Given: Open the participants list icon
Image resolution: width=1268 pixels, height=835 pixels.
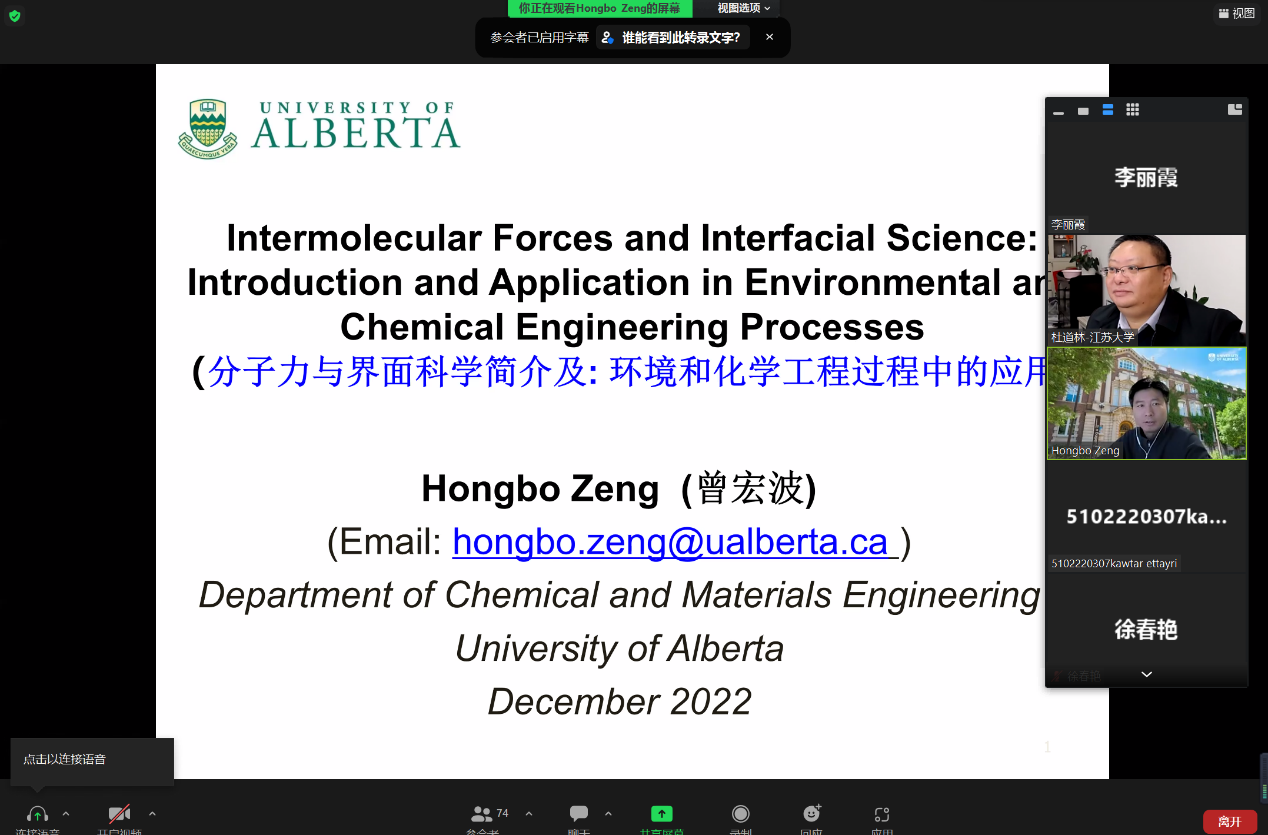Looking at the screenshot, I should click(x=482, y=814).
